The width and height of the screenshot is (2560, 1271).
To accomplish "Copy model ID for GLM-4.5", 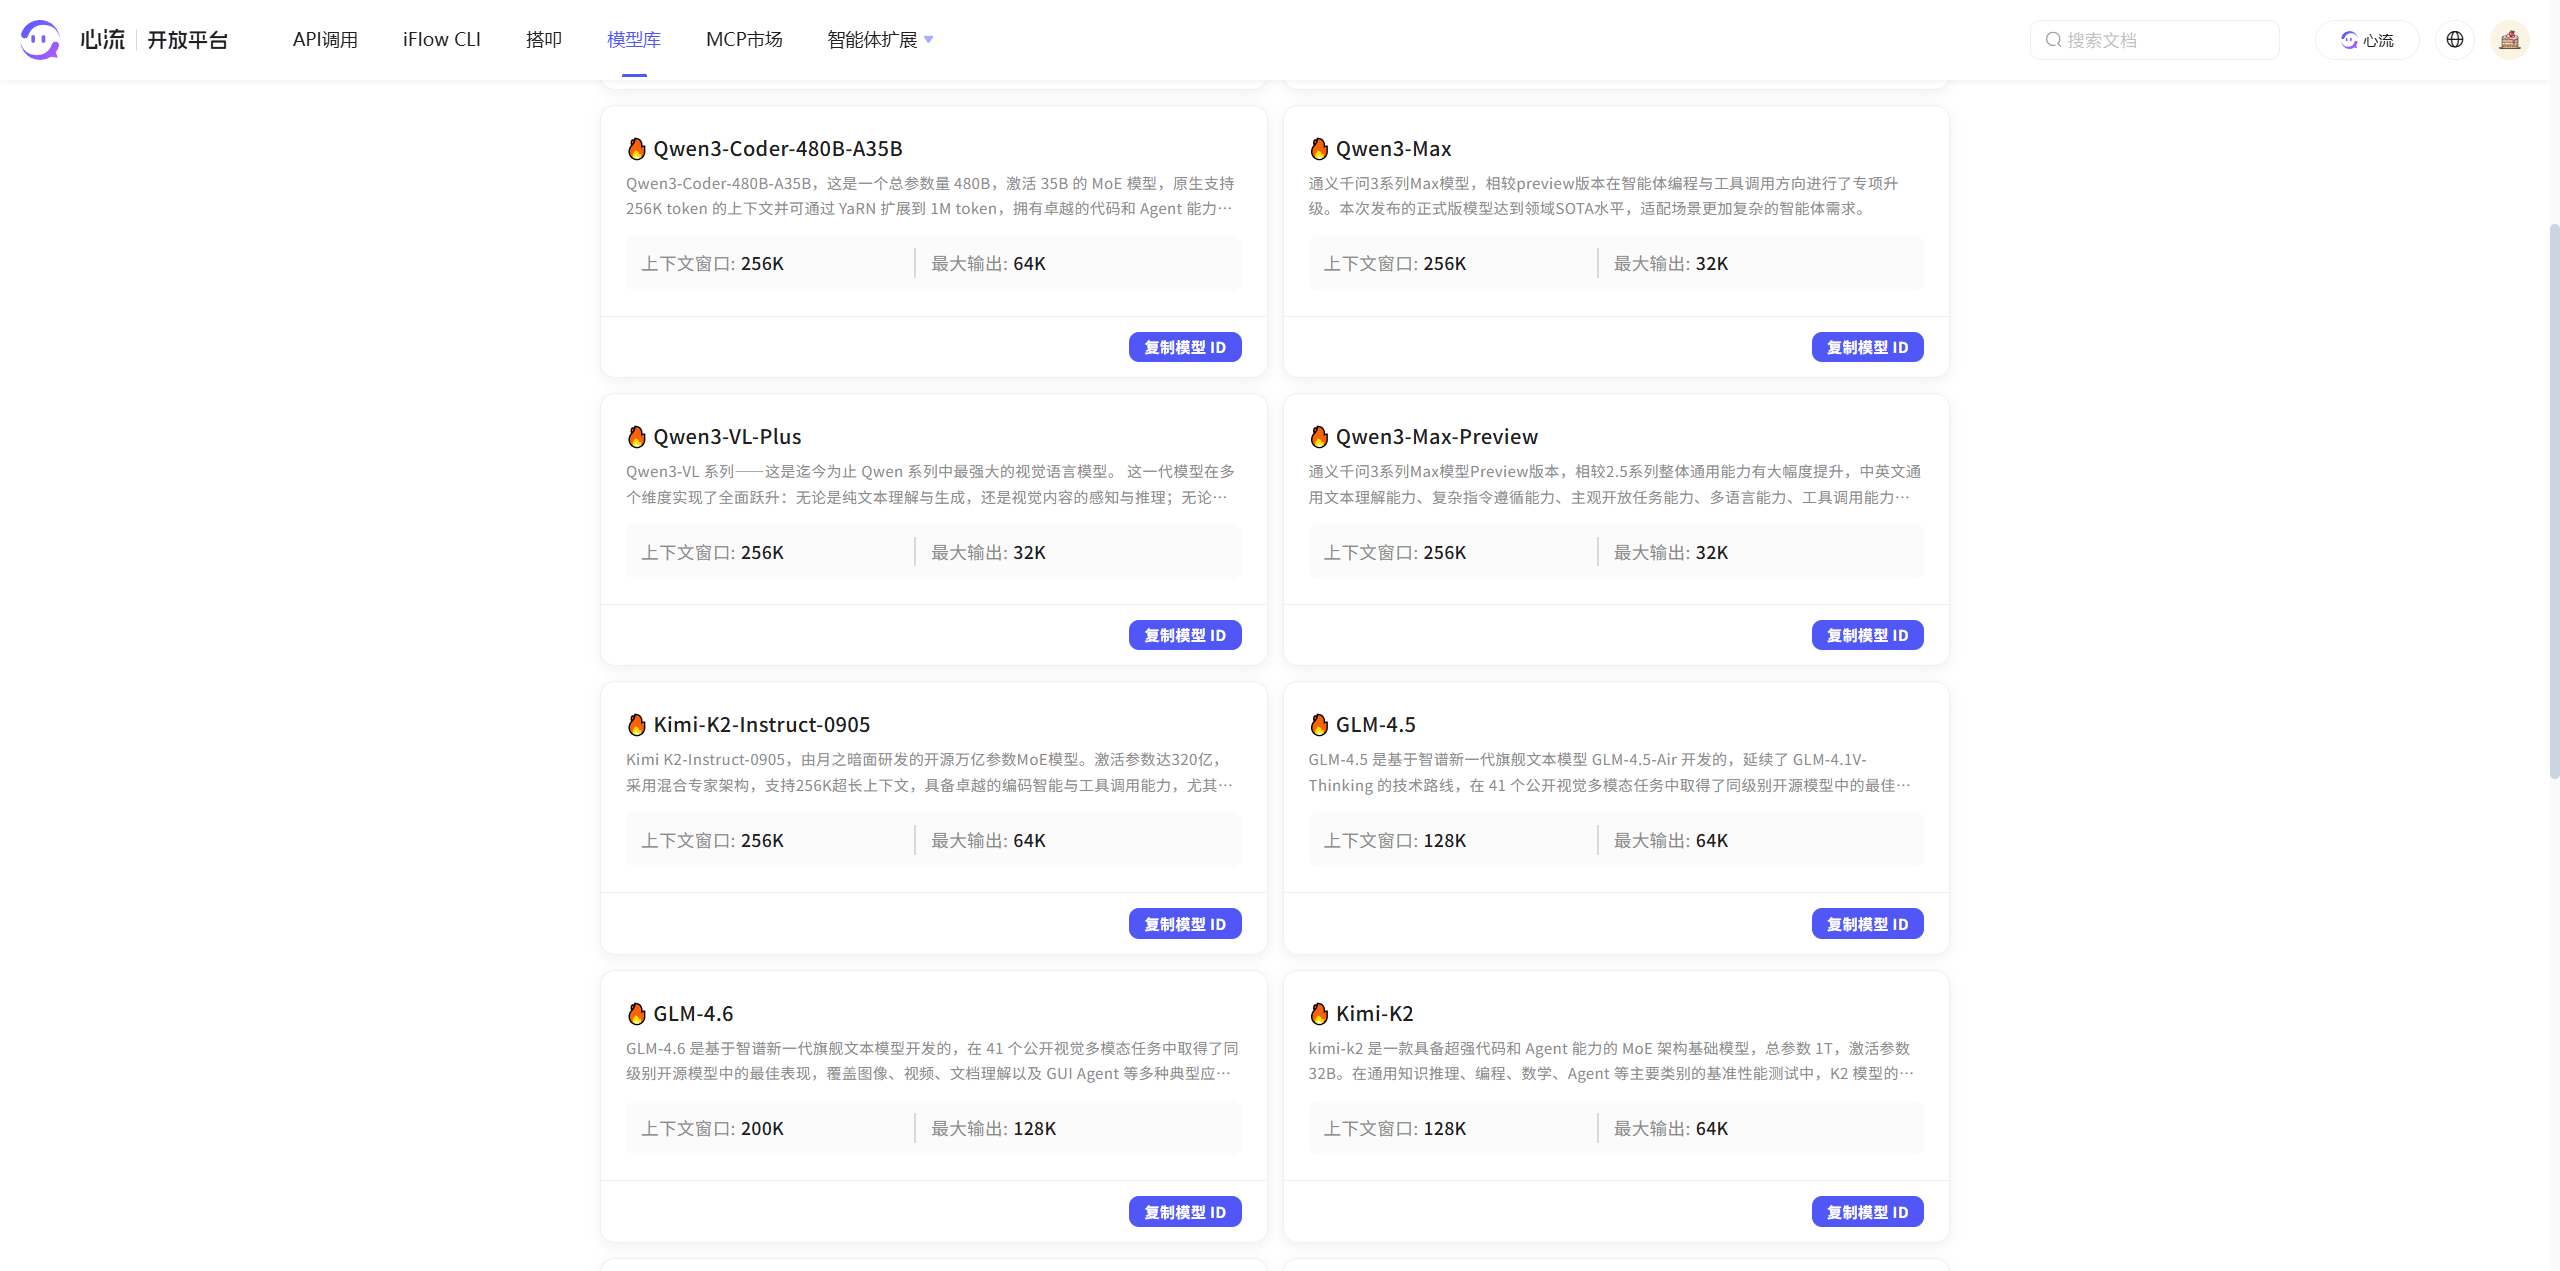I will point(1866,923).
